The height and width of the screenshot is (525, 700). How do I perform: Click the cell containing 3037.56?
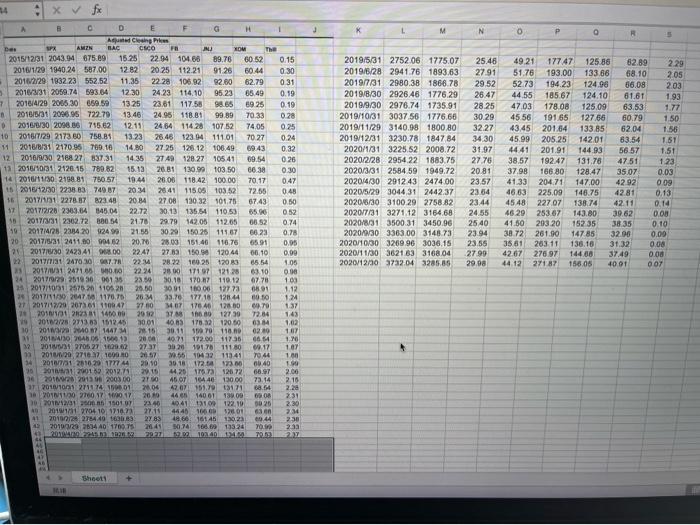coord(404,116)
